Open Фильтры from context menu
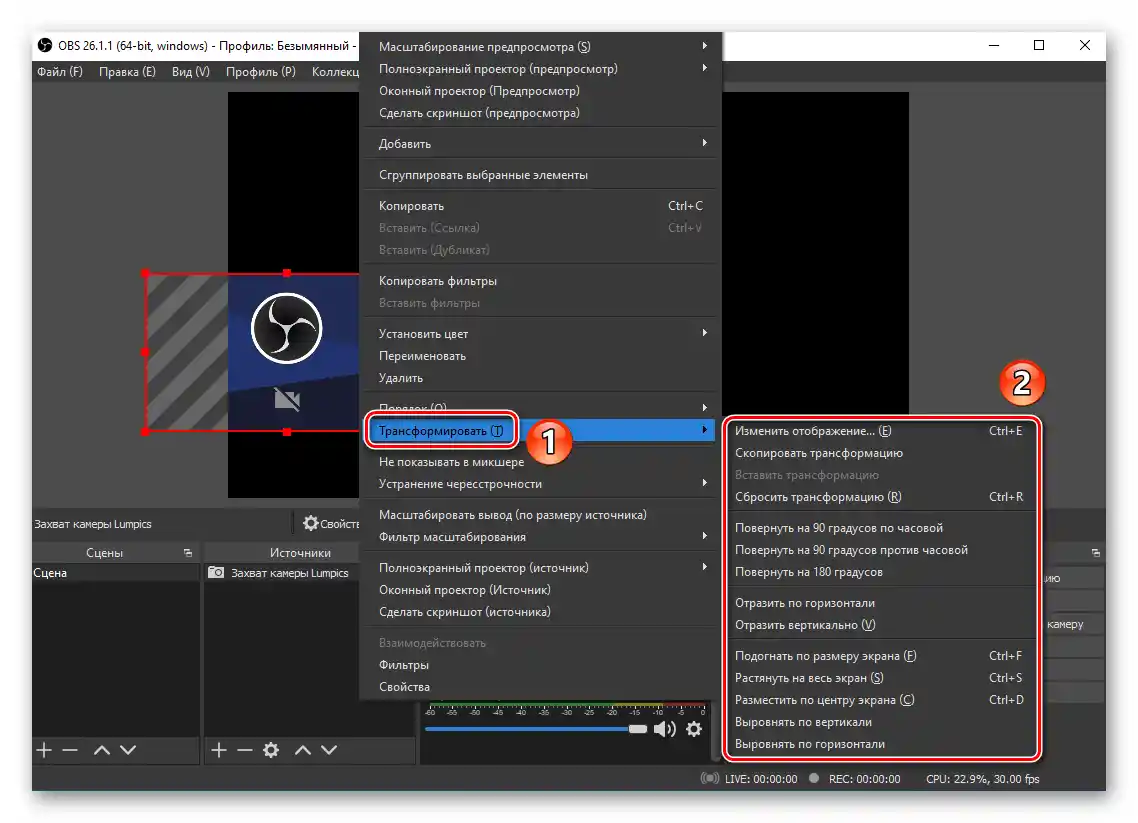 pyautogui.click(x=541, y=665)
